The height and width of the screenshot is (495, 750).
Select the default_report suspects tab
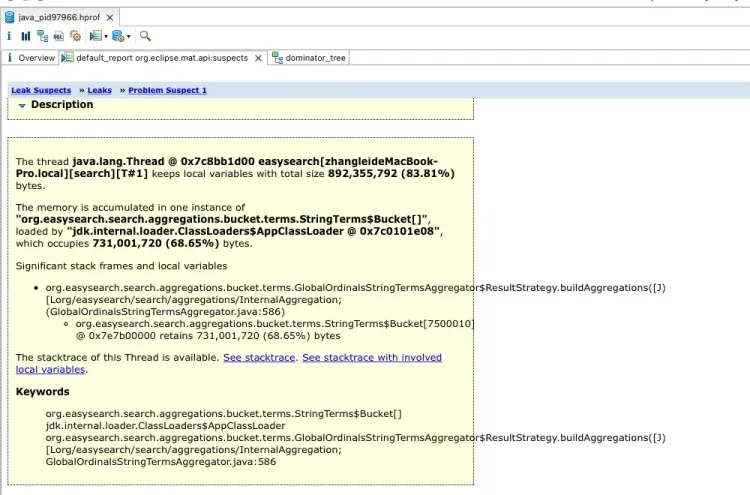coord(162,58)
